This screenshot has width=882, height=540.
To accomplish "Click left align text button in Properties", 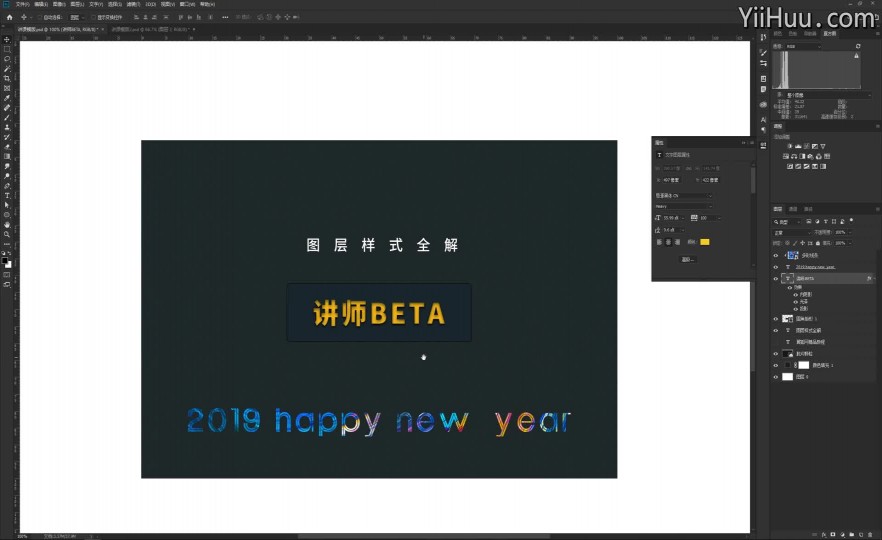I will pos(659,242).
